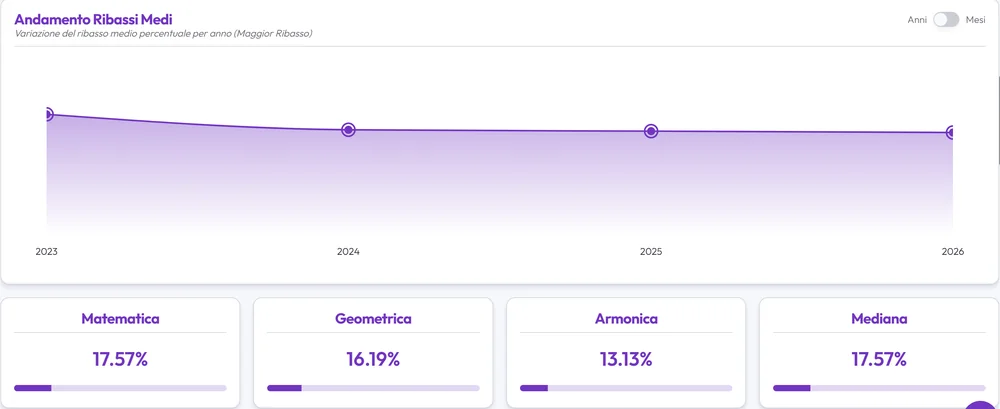The image size is (1000, 409).
Task: Click the purple floating button at bottom-right corner
Action: [x=981, y=405]
